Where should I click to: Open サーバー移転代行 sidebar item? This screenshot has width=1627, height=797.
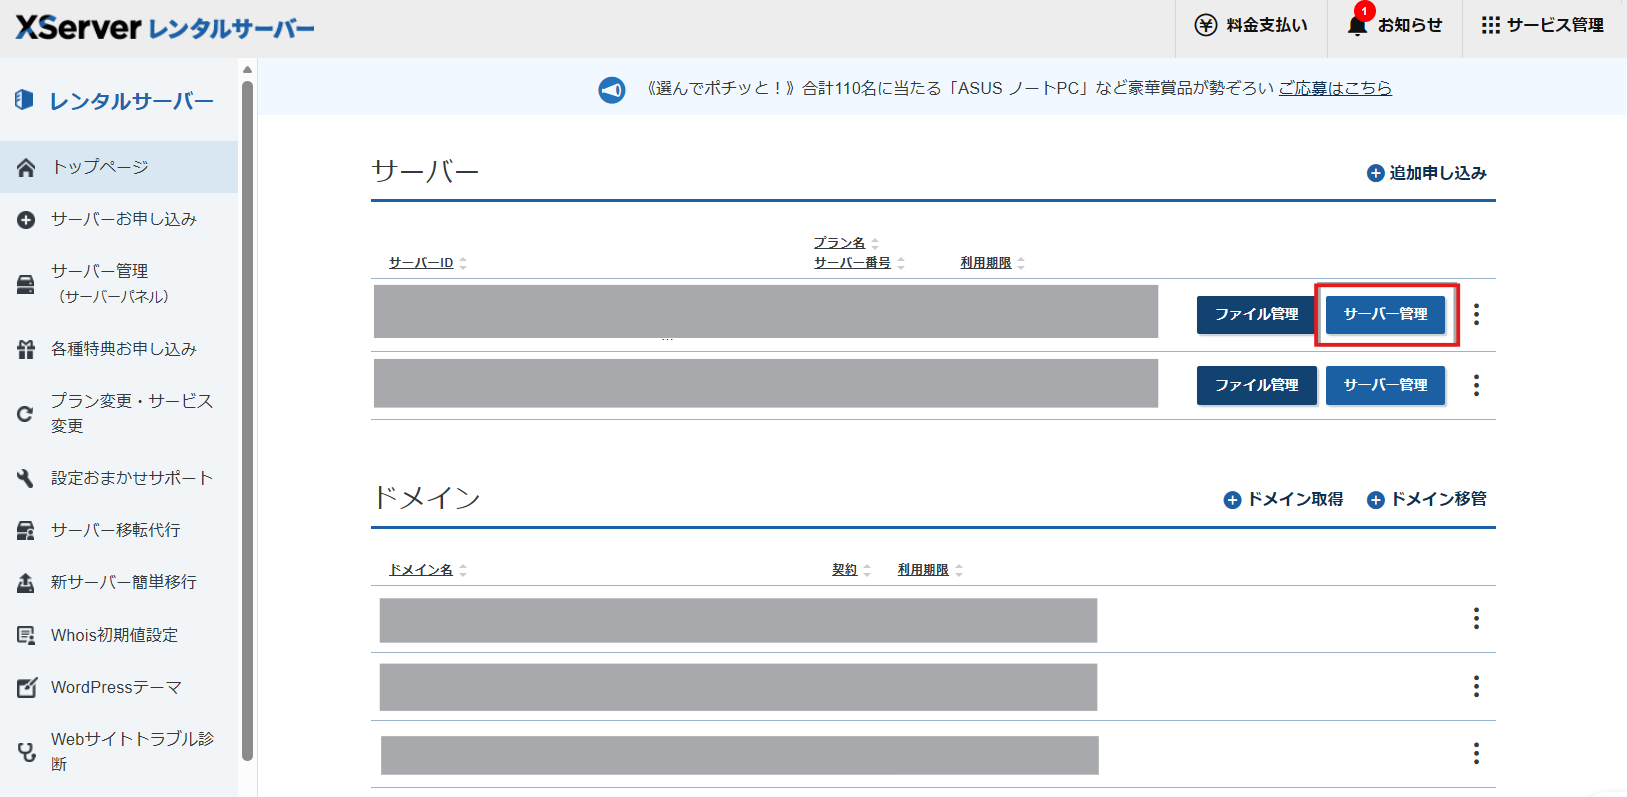pos(119,530)
